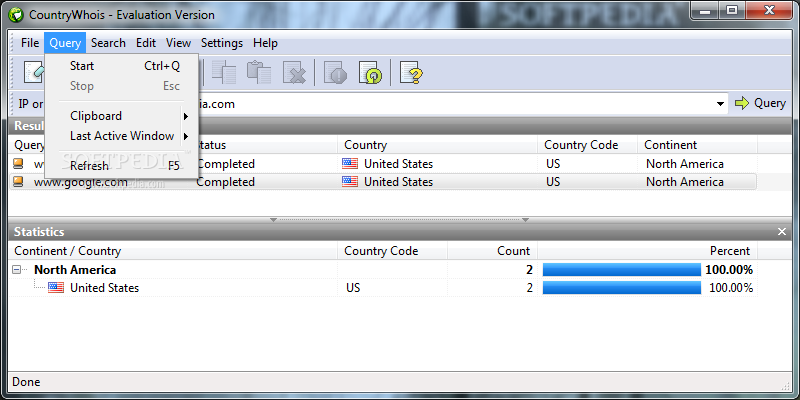Collapse the North America tree node
Image resolution: width=800 pixels, height=400 pixels.
(x=17, y=269)
